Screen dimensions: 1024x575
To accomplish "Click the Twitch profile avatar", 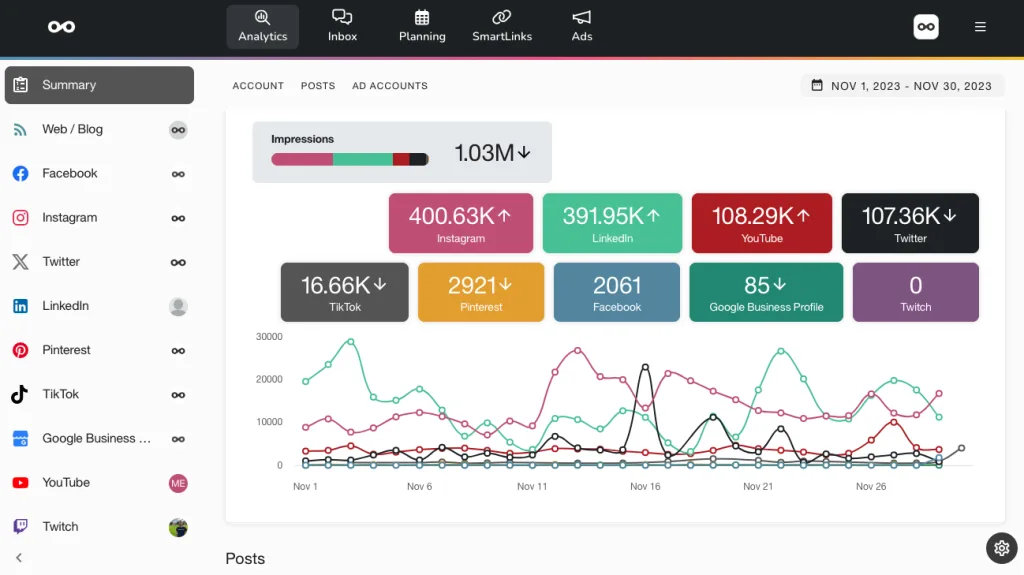I will pos(178,527).
